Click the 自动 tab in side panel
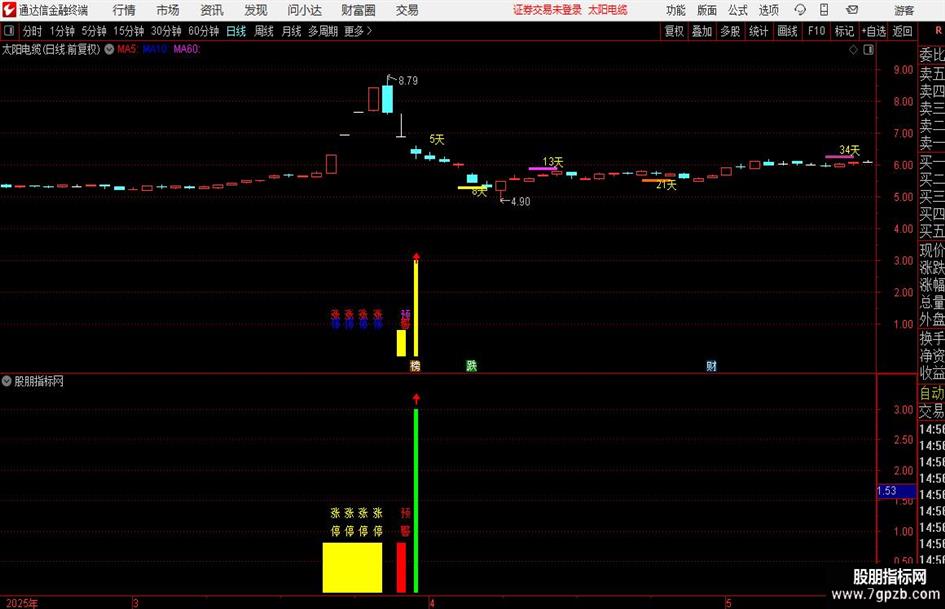Image resolution: width=945 pixels, height=609 pixels. pos(932,393)
